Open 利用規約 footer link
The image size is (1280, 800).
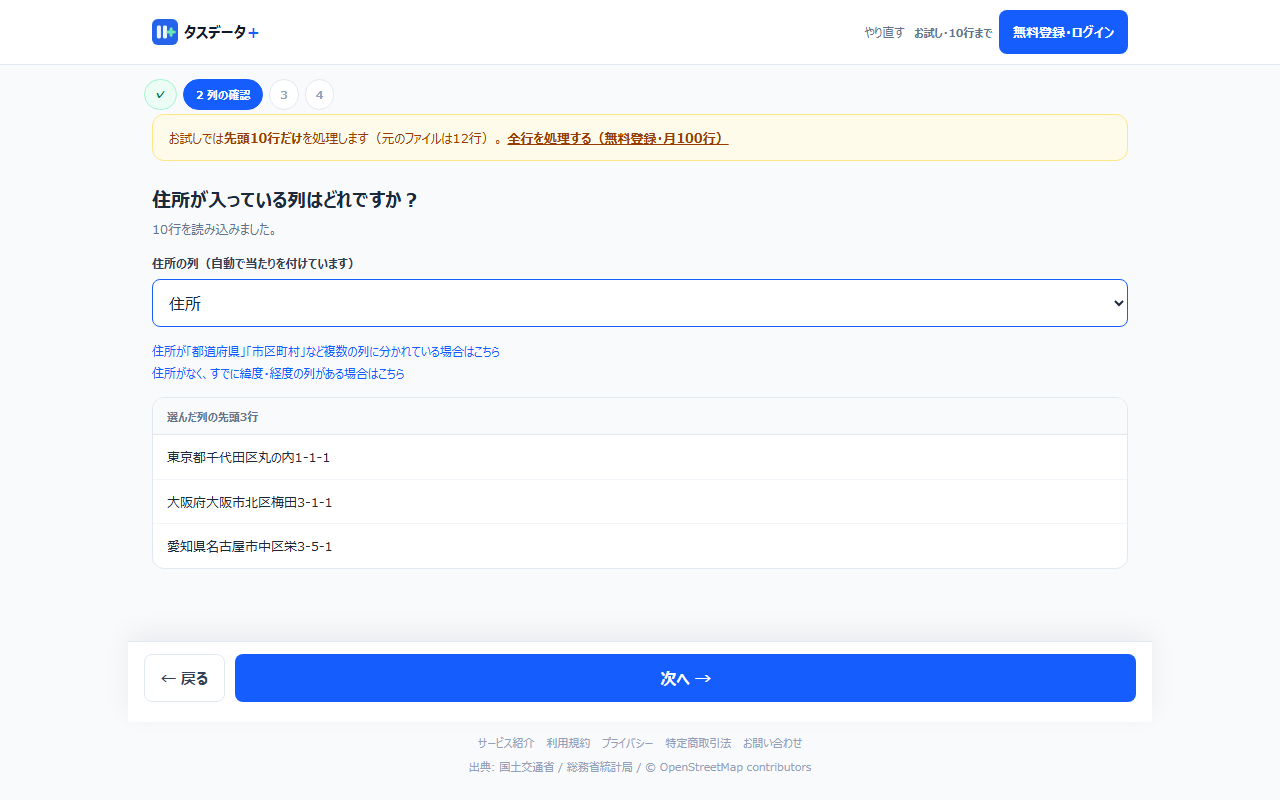pyautogui.click(x=568, y=743)
